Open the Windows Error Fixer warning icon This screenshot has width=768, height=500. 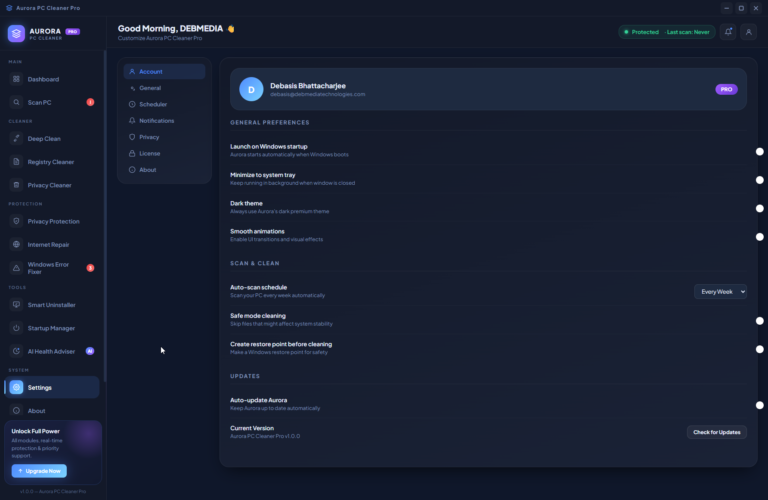click(16, 268)
